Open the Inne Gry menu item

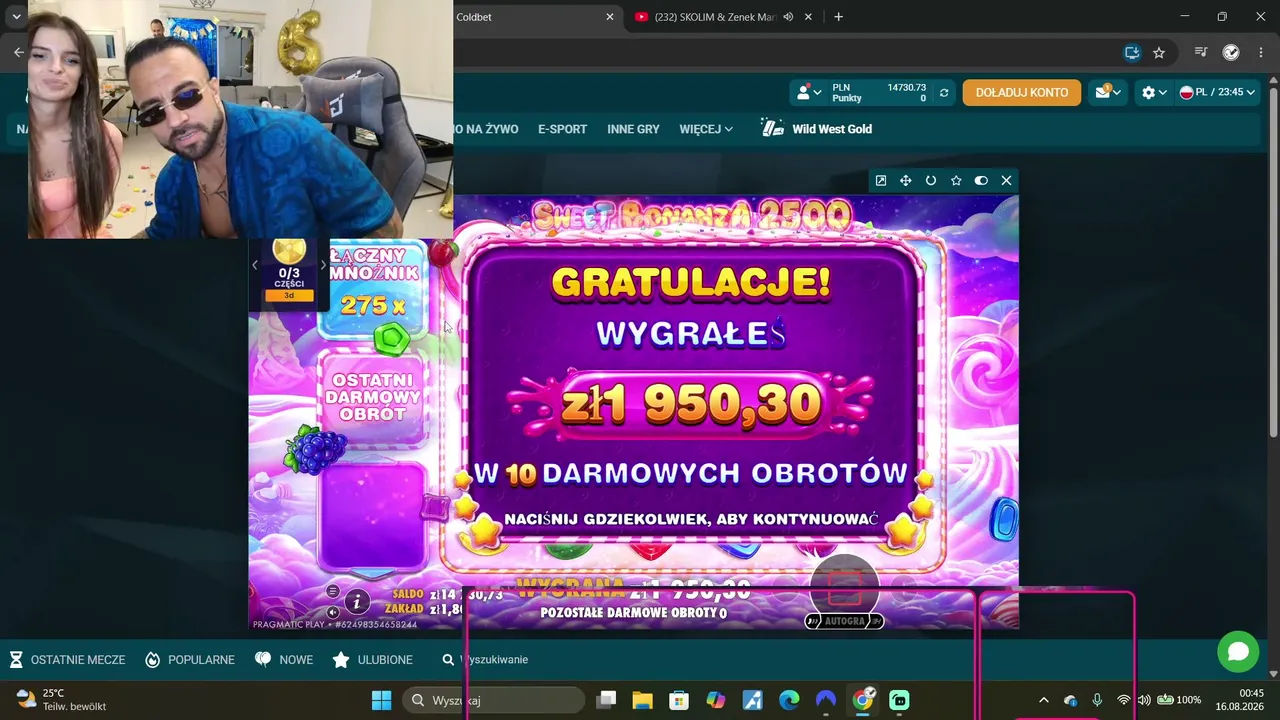(633, 129)
